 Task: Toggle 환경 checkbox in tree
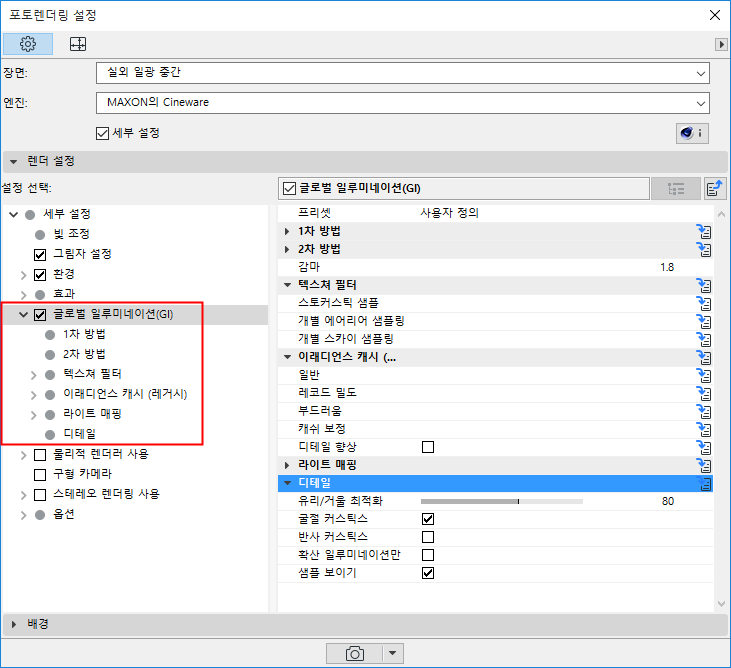pos(40,275)
